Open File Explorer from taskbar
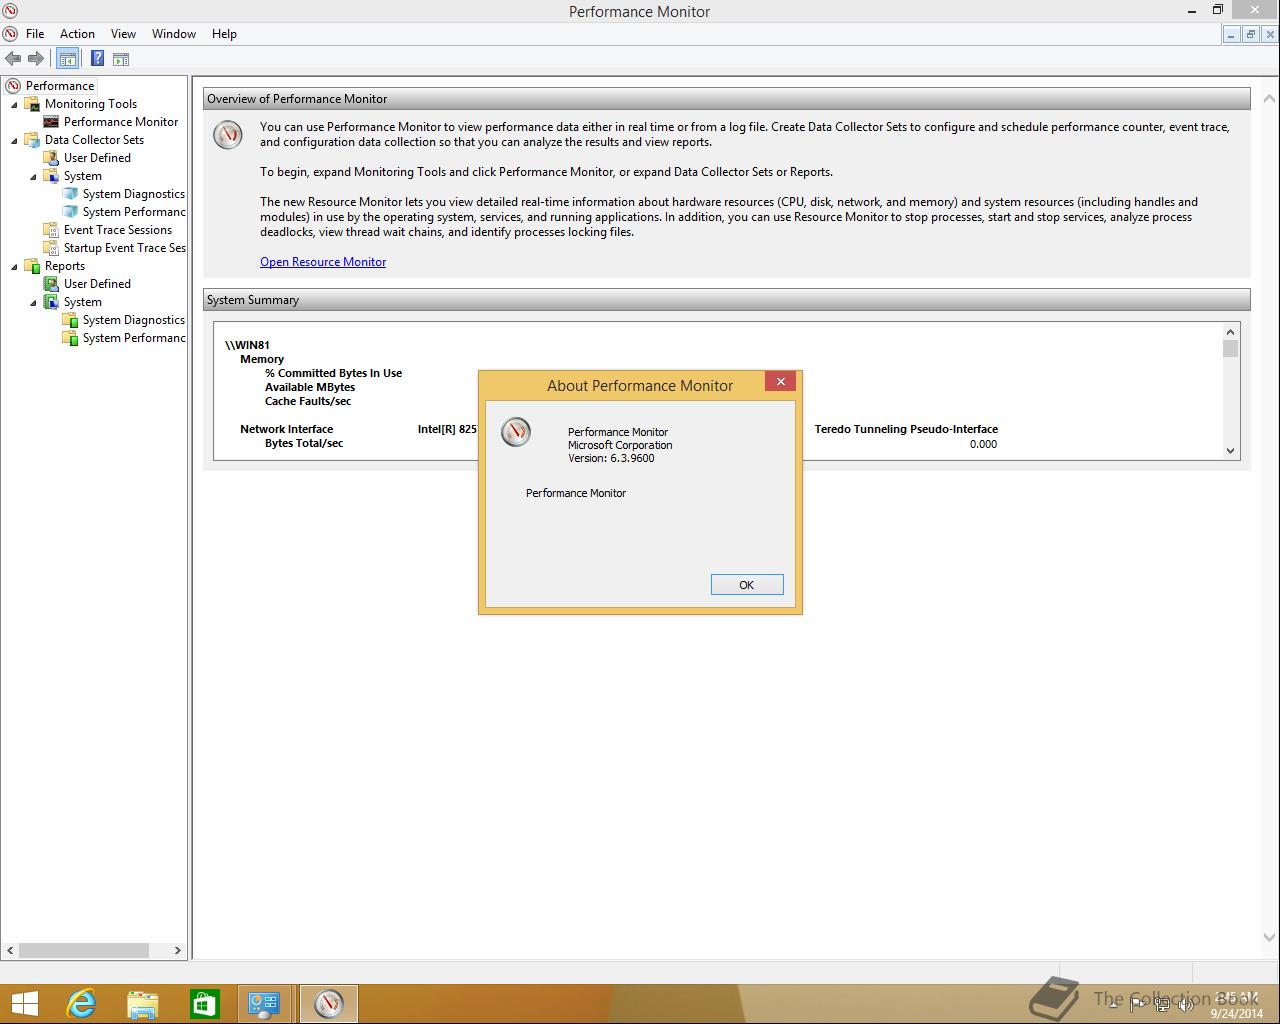Image resolution: width=1280 pixels, height=1024 pixels. click(x=143, y=1003)
